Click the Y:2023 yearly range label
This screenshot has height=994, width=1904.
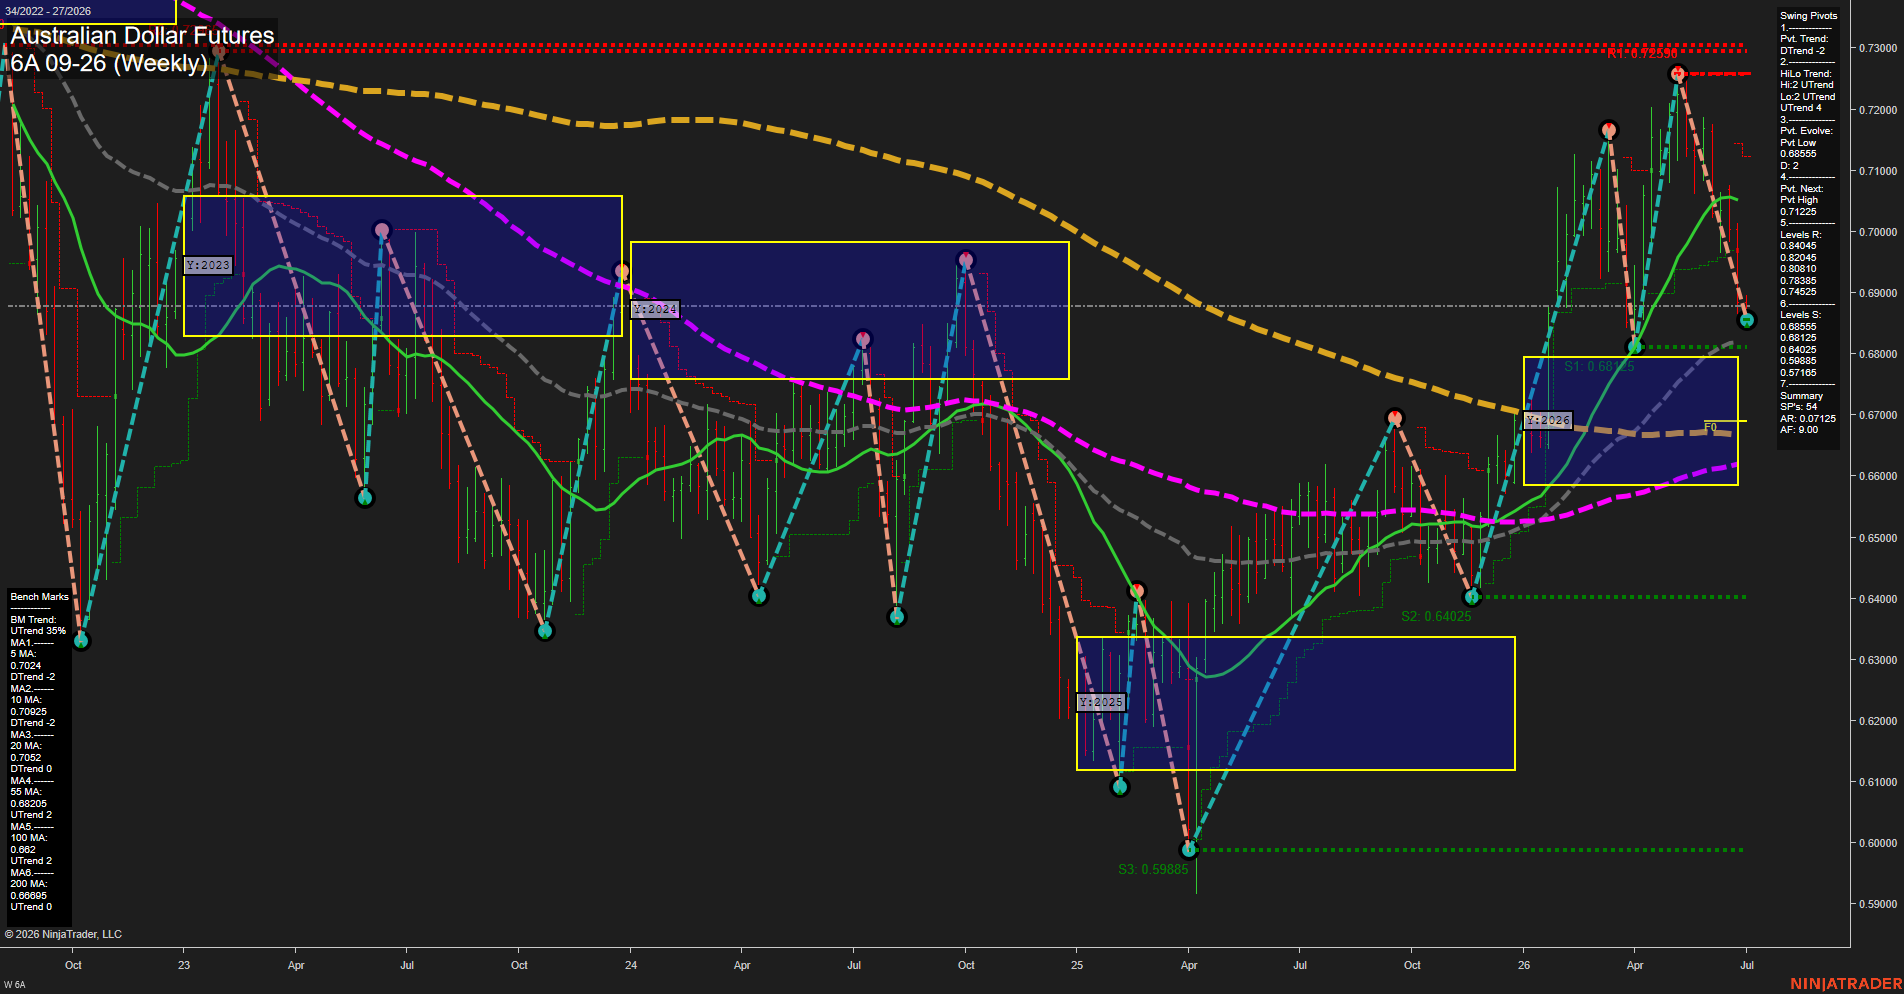pyautogui.click(x=208, y=265)
